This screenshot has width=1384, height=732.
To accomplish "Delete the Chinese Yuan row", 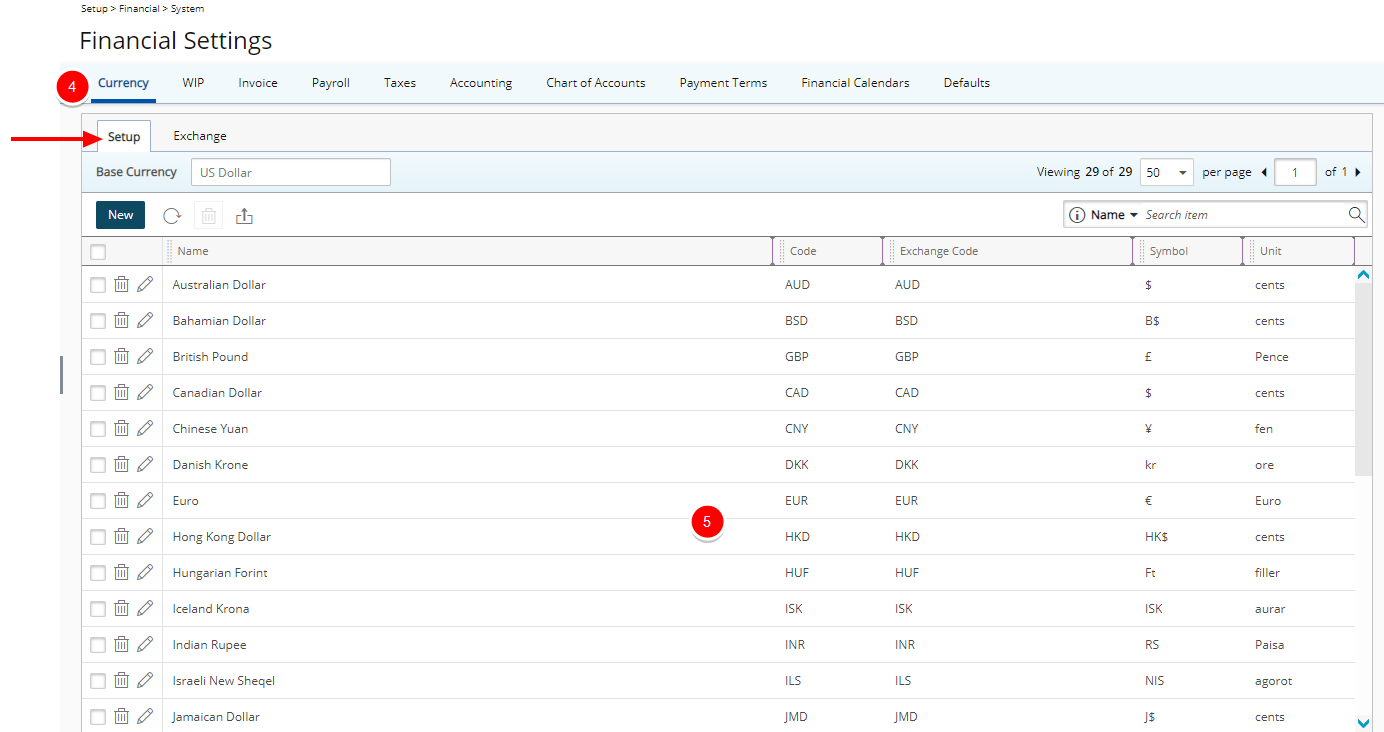I will pyautogui.click(x=121, y=429).
